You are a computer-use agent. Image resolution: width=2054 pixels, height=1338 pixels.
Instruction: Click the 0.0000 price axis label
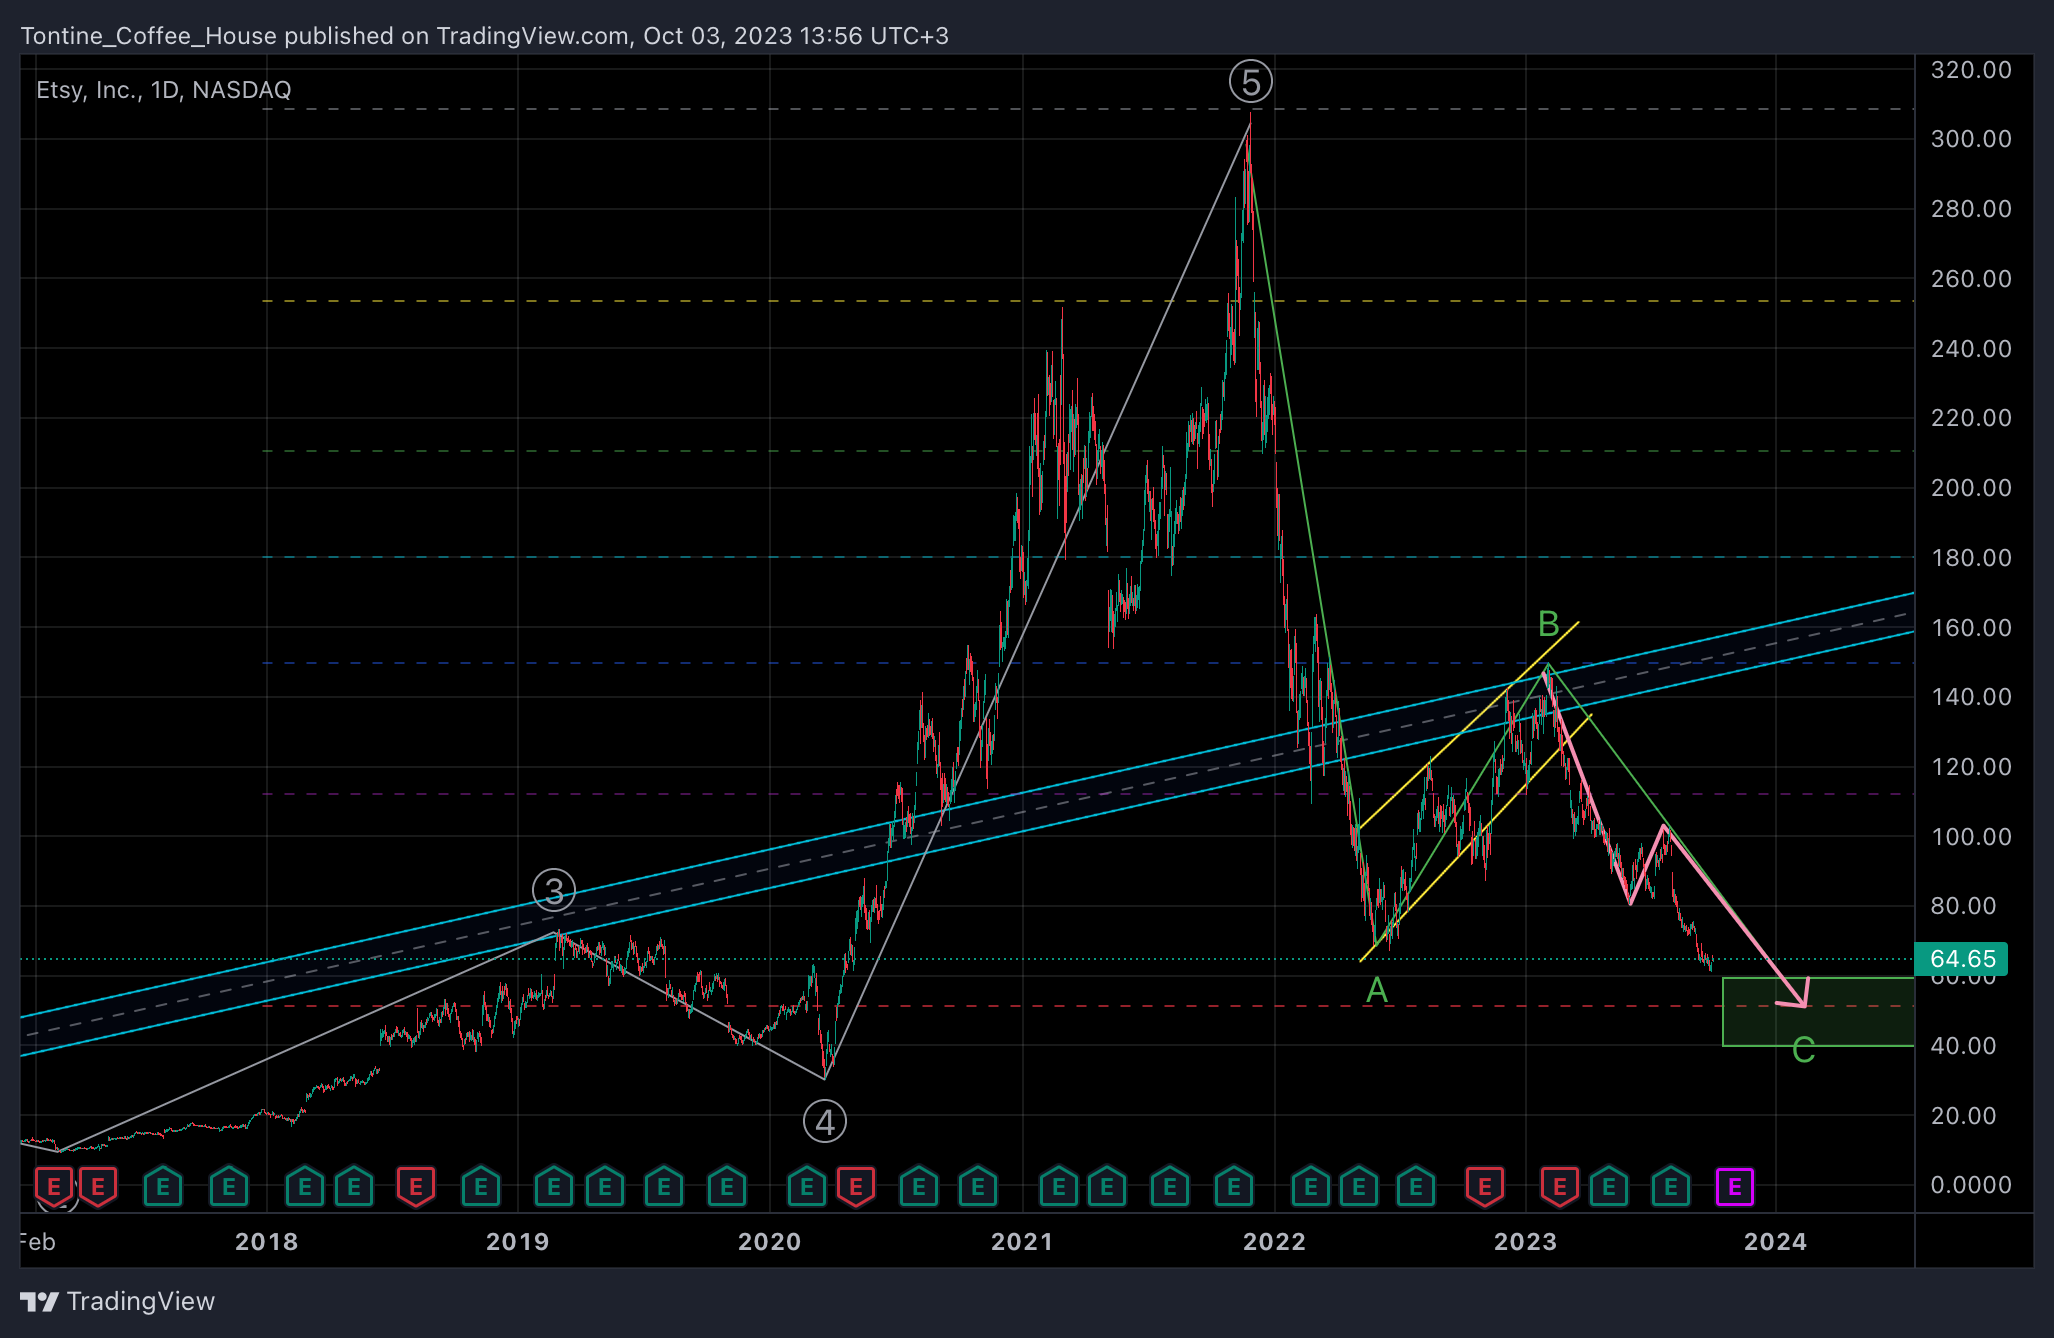pyautogui.click(x=1971, y=1185)
